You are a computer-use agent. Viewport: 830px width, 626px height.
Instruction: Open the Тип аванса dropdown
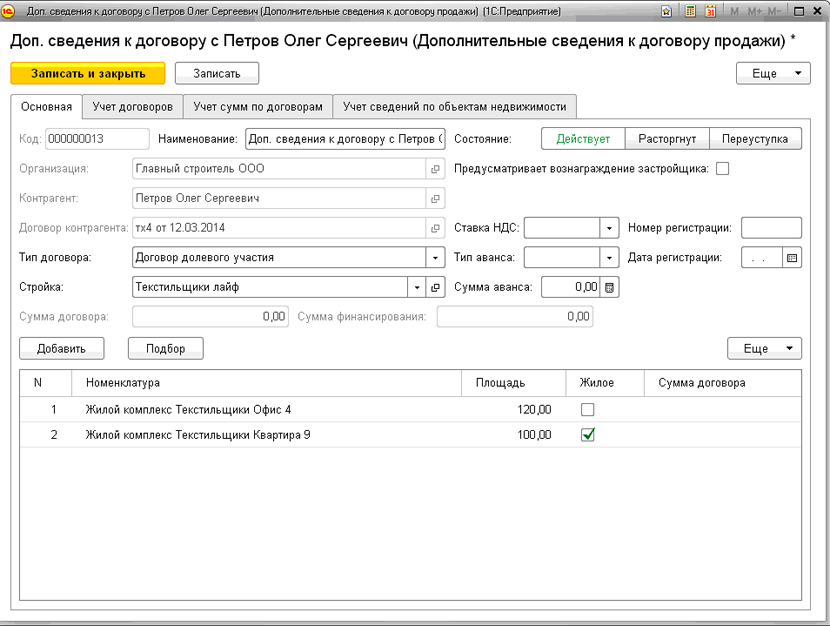pos(610,257)
